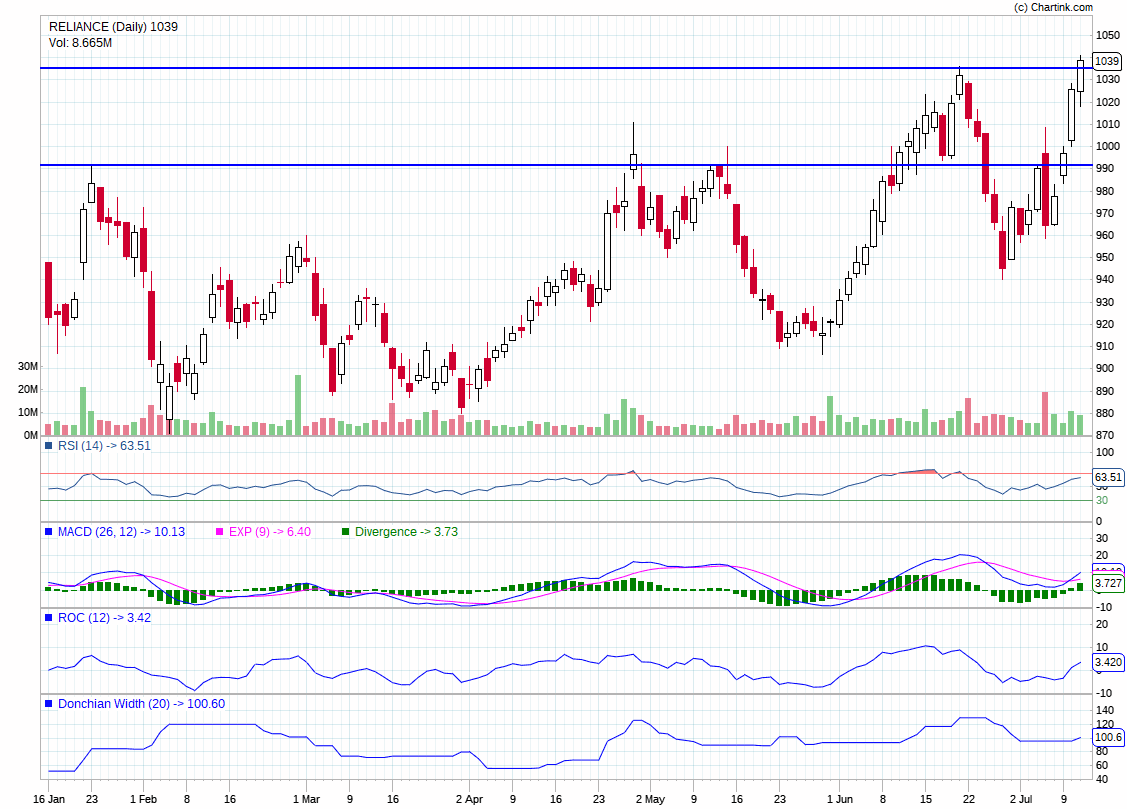Open the Chartink.com copyright link
The height and width of the screenshot is (809, 1127).
tap(1055, 7)
